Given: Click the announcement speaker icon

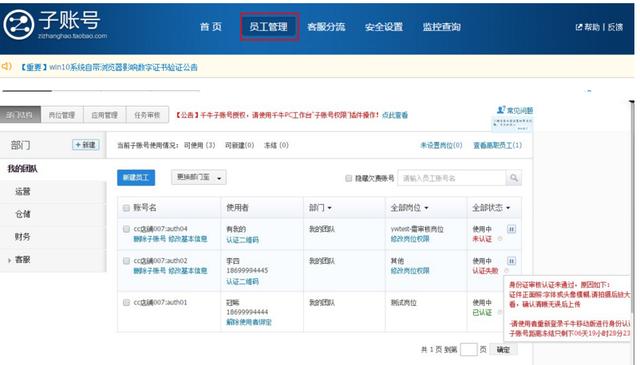Looking at the screenshot, I should (7, 66).
